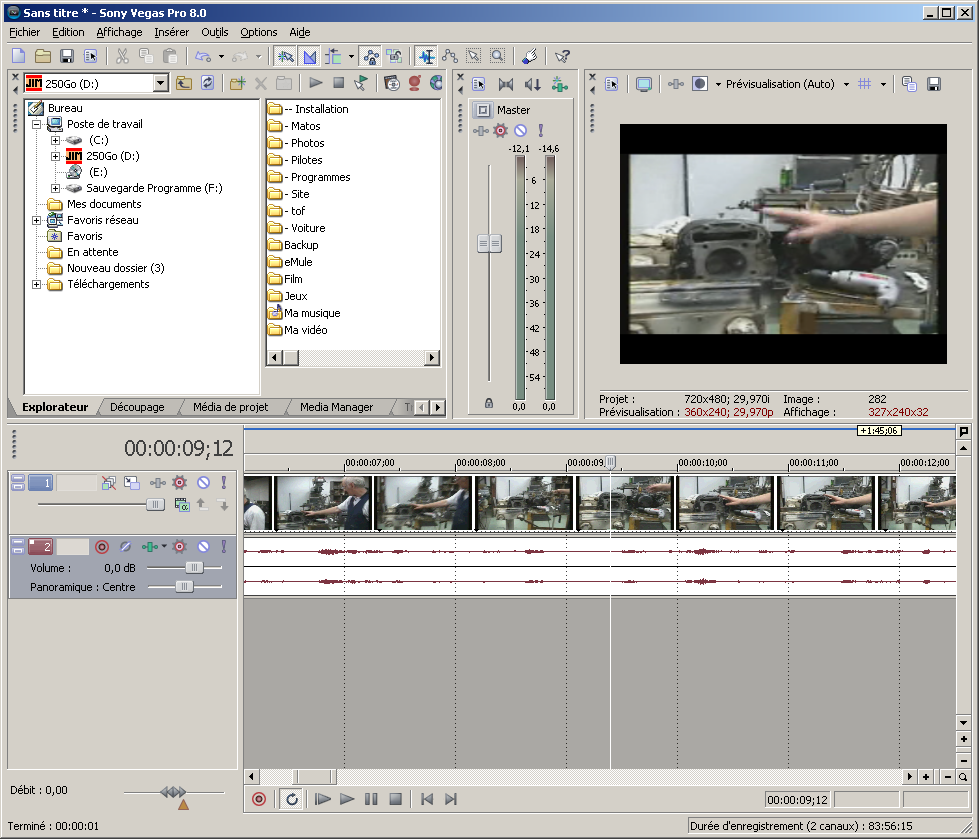Select the Selection Edit tool icon

point(474,57)
